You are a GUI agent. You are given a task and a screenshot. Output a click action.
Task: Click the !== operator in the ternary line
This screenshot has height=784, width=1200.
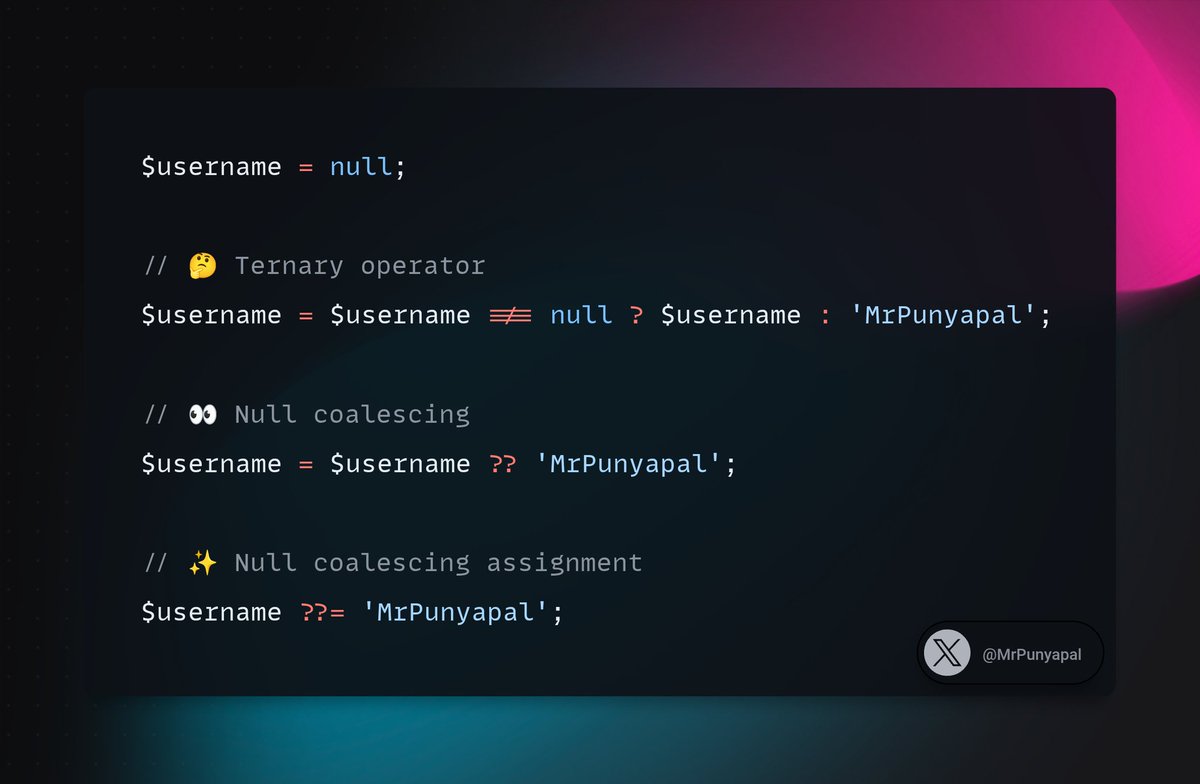[510, 316]
